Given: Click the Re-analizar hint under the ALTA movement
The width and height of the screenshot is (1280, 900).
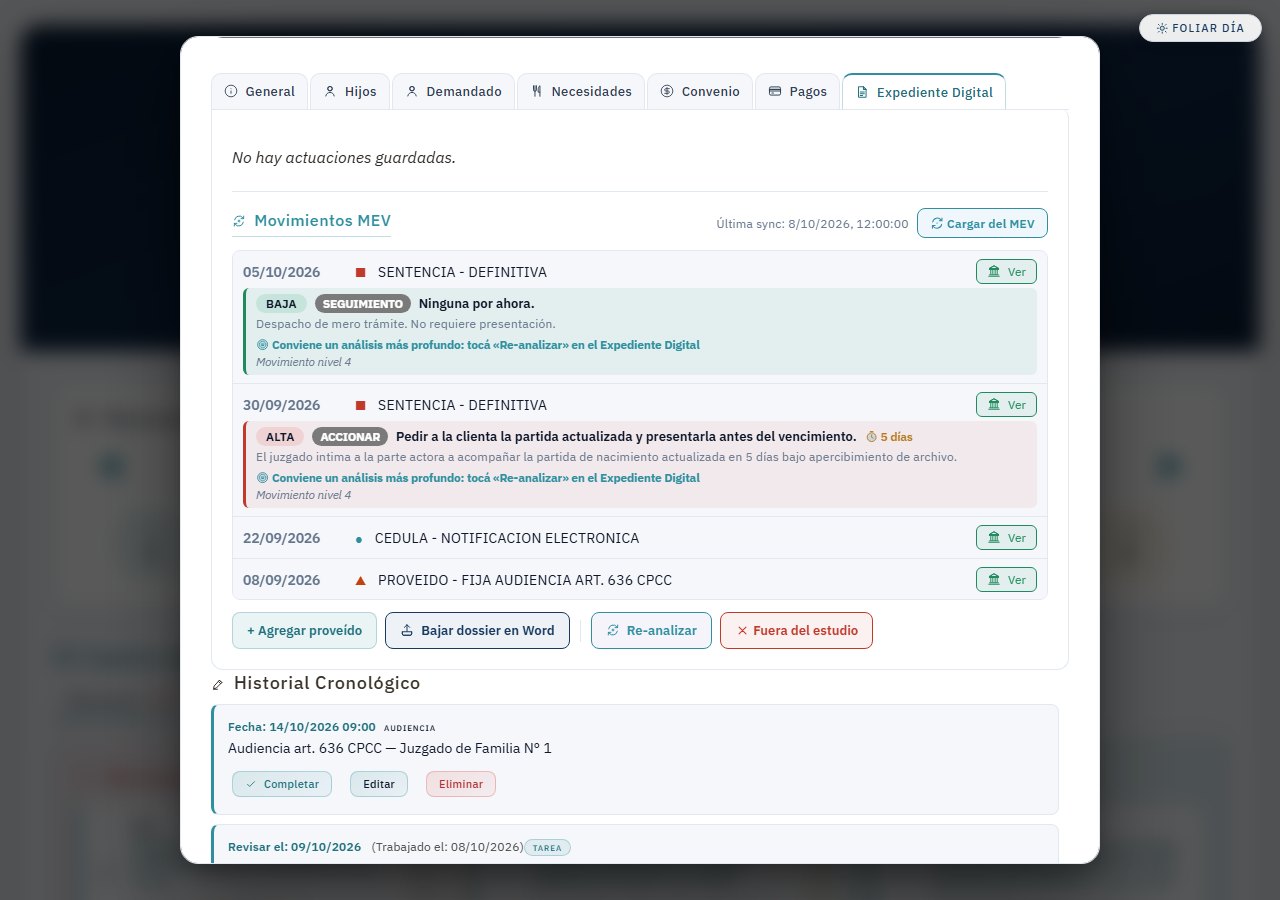Looking at the screenshot, I should pos(478,478).
